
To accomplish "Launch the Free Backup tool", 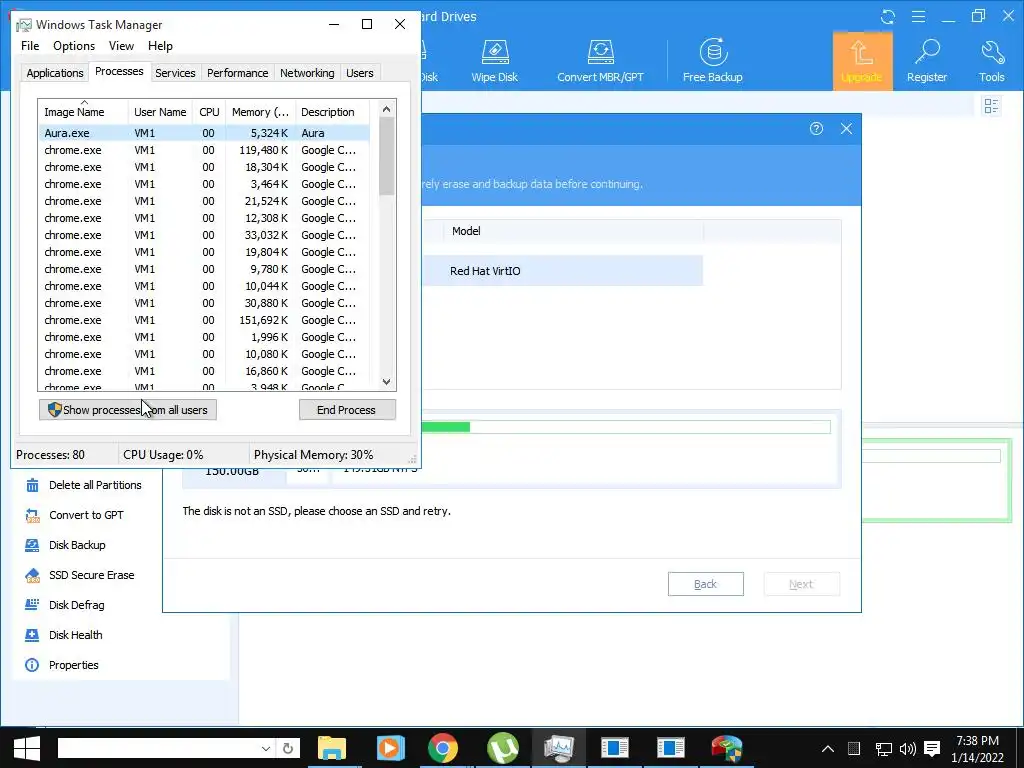I will click(712, 61).
